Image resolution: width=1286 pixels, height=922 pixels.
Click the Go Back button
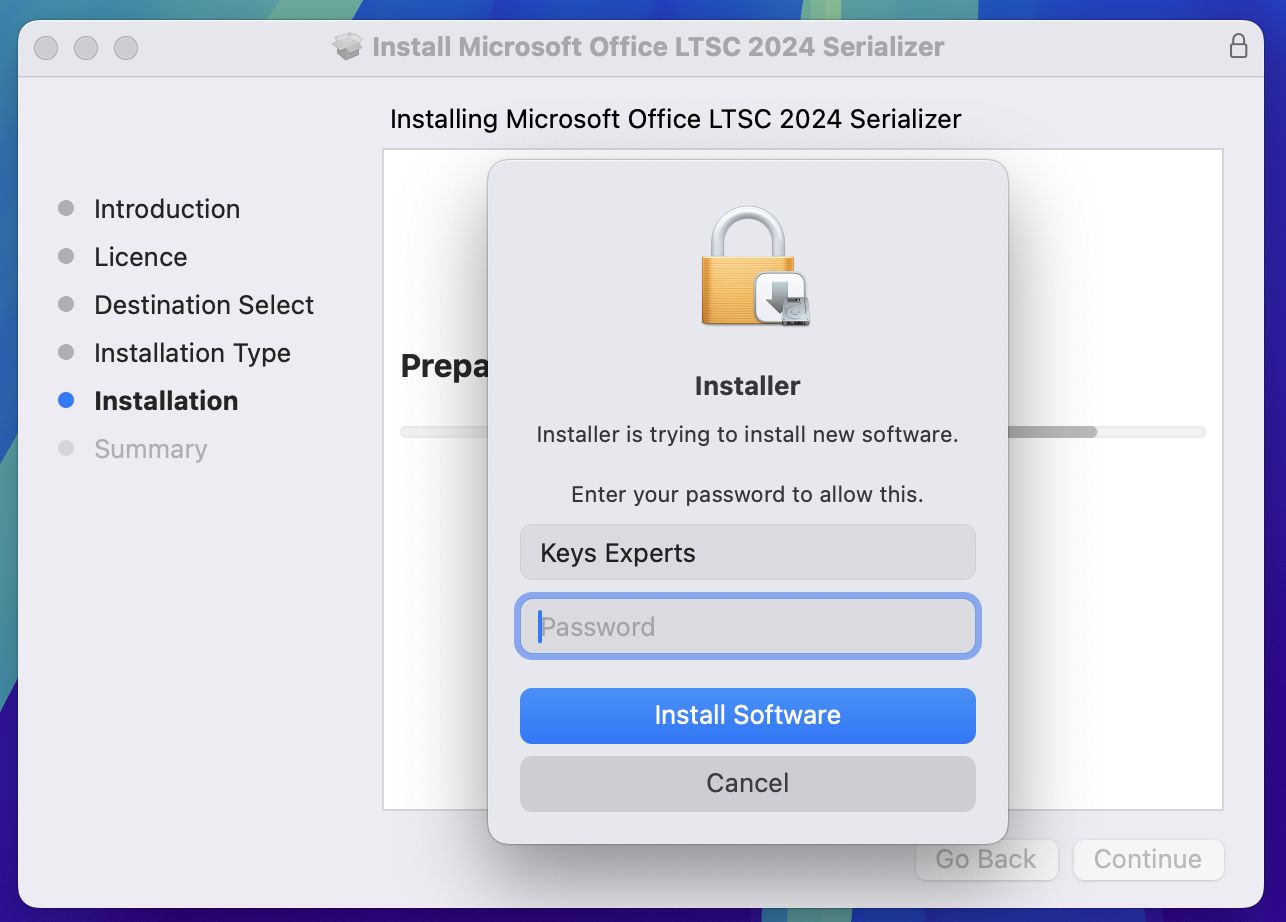click(986, 859)
